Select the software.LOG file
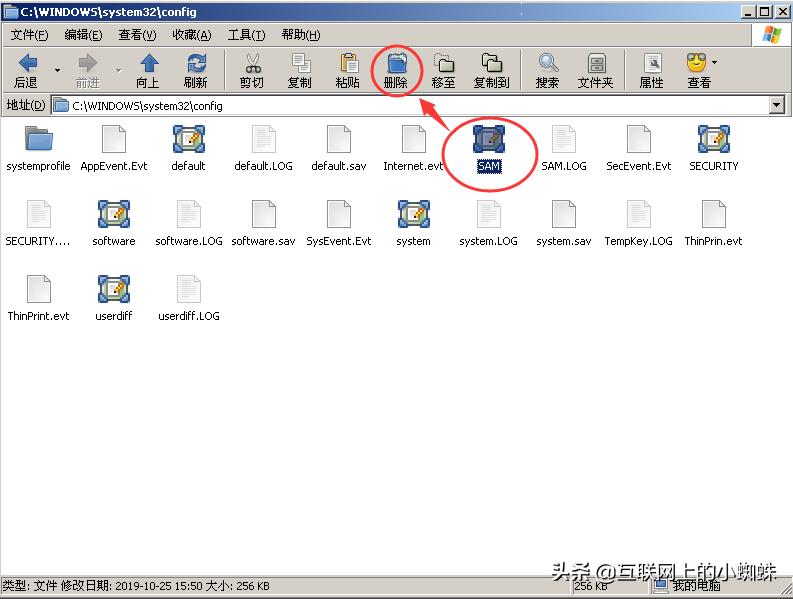The width and height of the screenshot is (793, 599). click(189, 224)
